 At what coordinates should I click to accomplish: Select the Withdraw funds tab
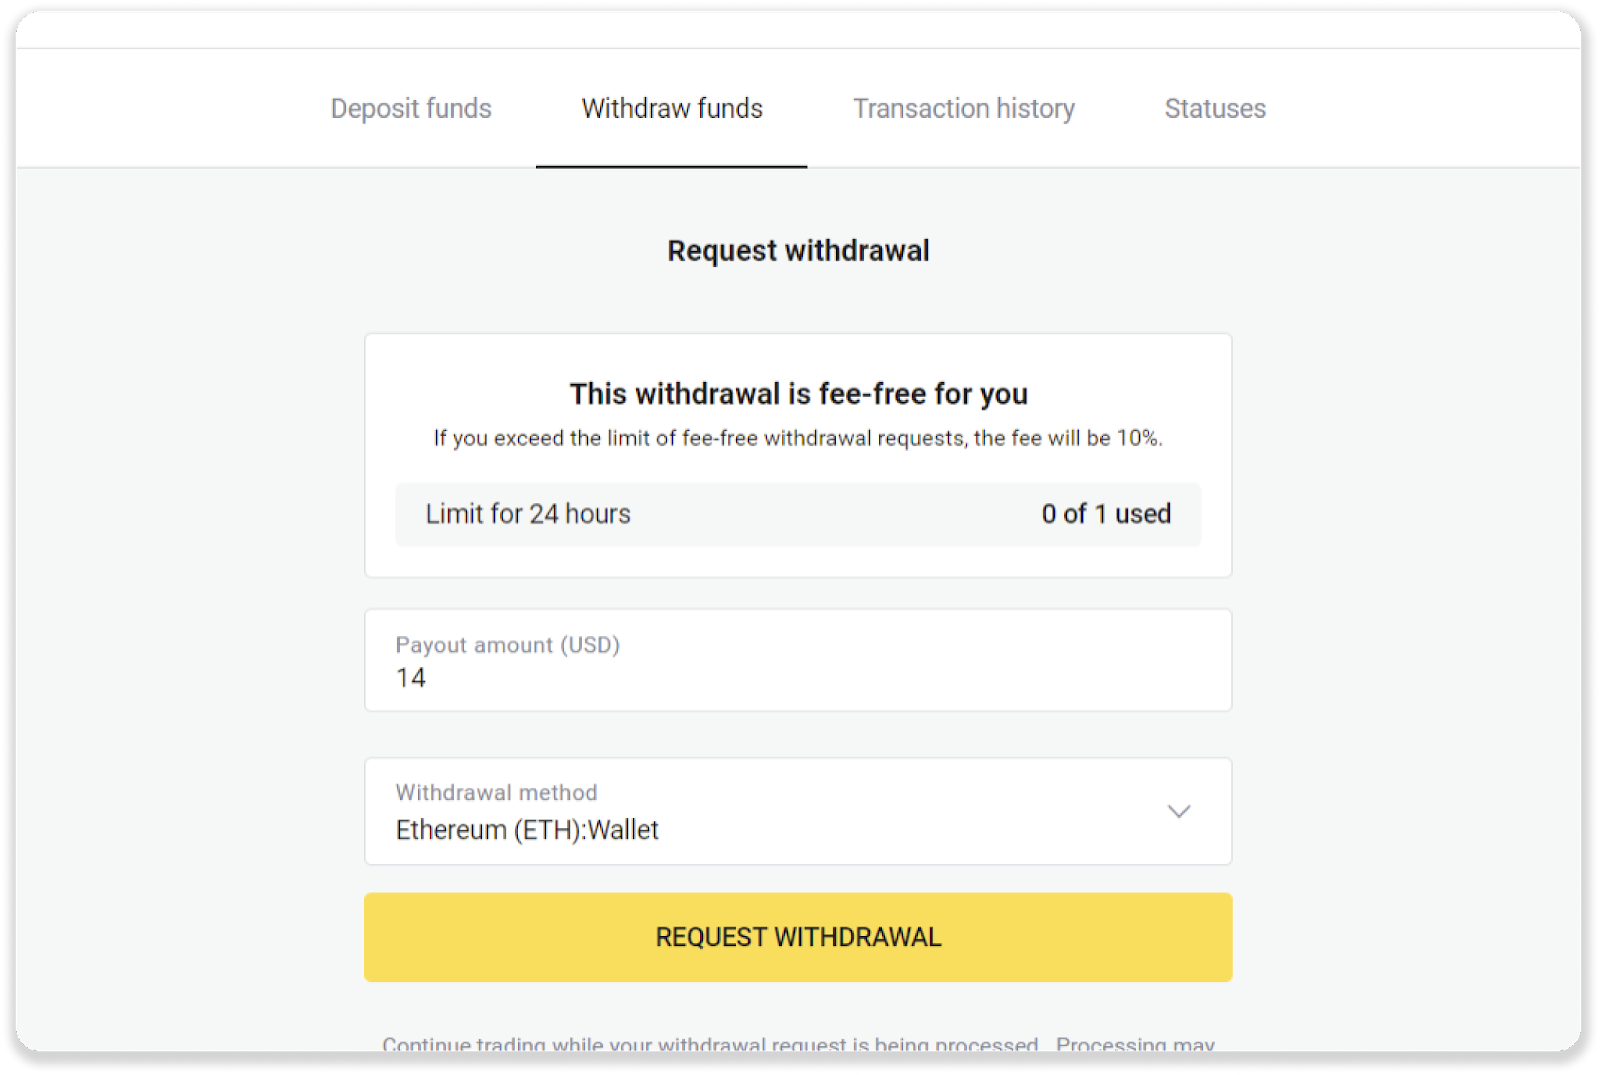tap(672, 108)
